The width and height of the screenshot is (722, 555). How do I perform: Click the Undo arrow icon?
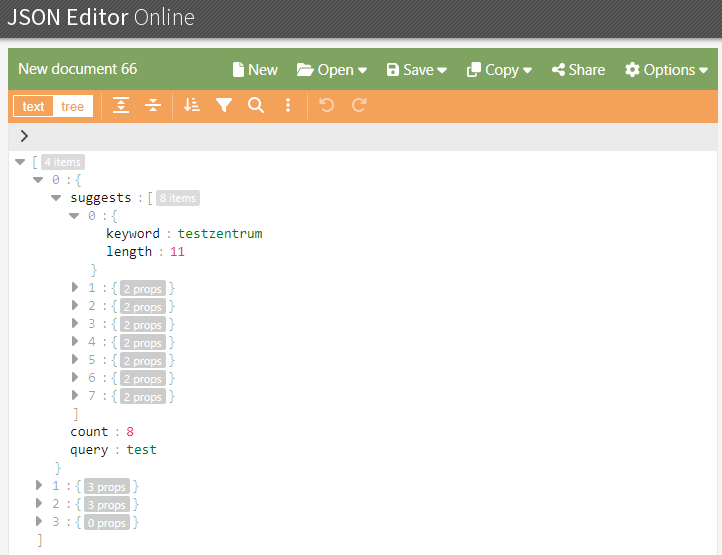[326, 105]
